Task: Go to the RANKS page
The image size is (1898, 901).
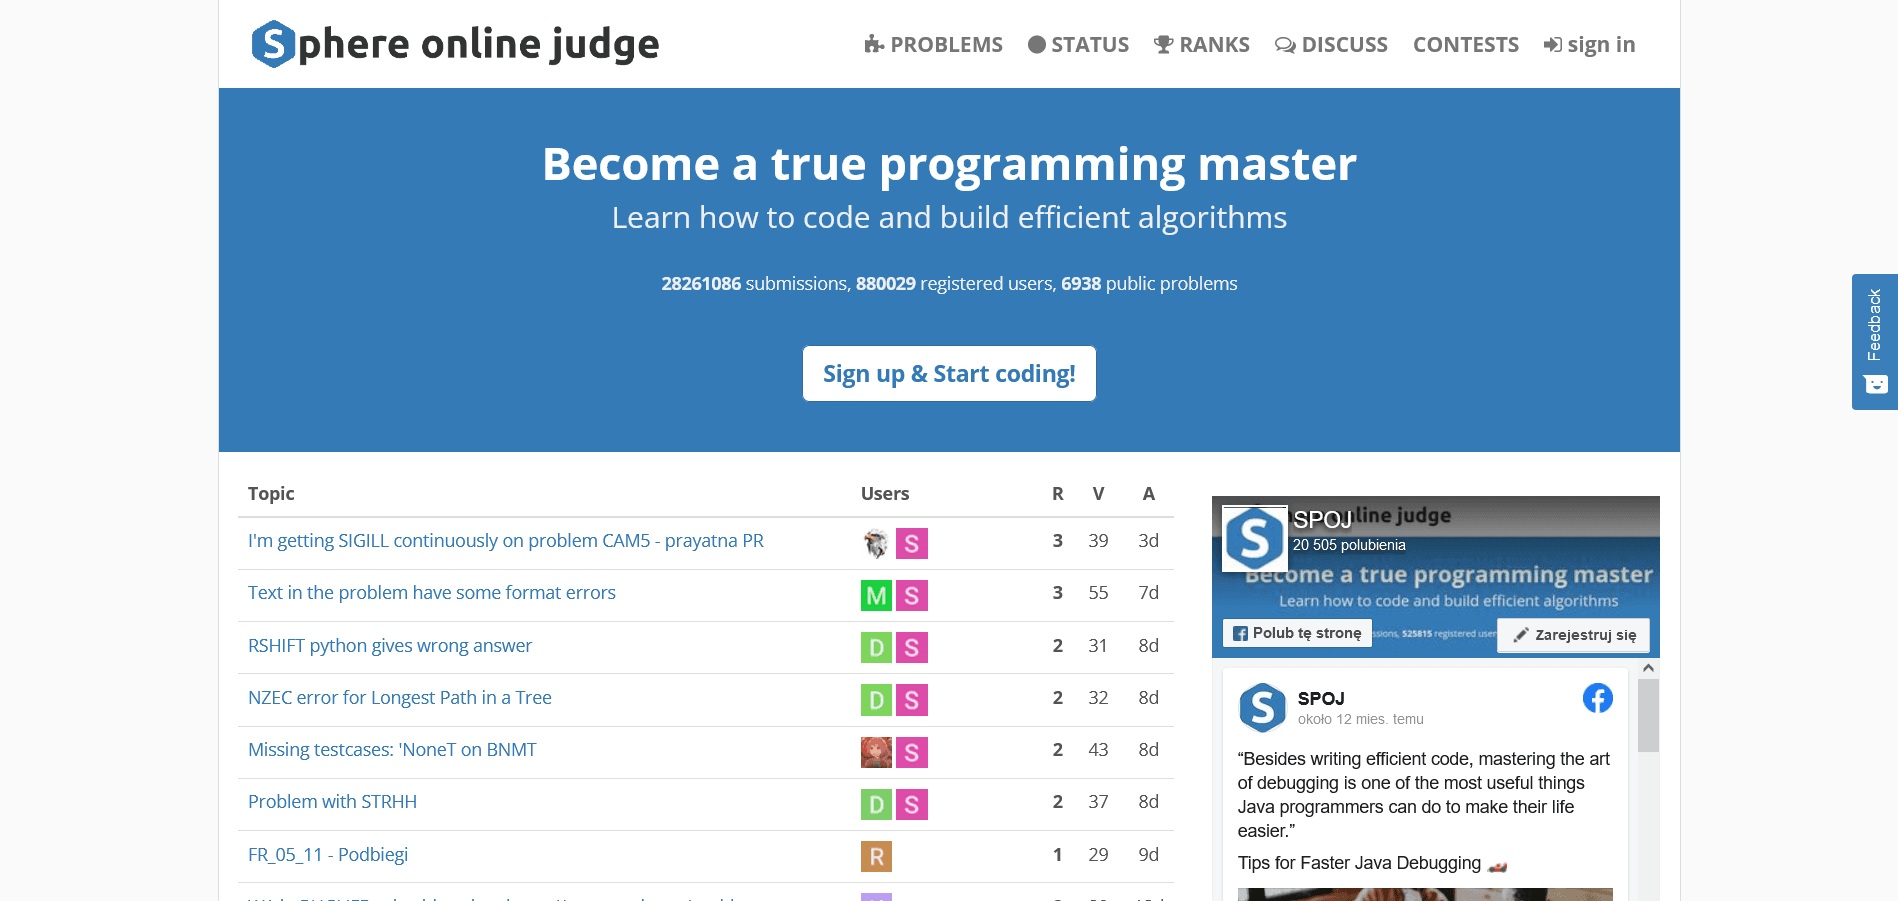Action: tap(1201, 45)
